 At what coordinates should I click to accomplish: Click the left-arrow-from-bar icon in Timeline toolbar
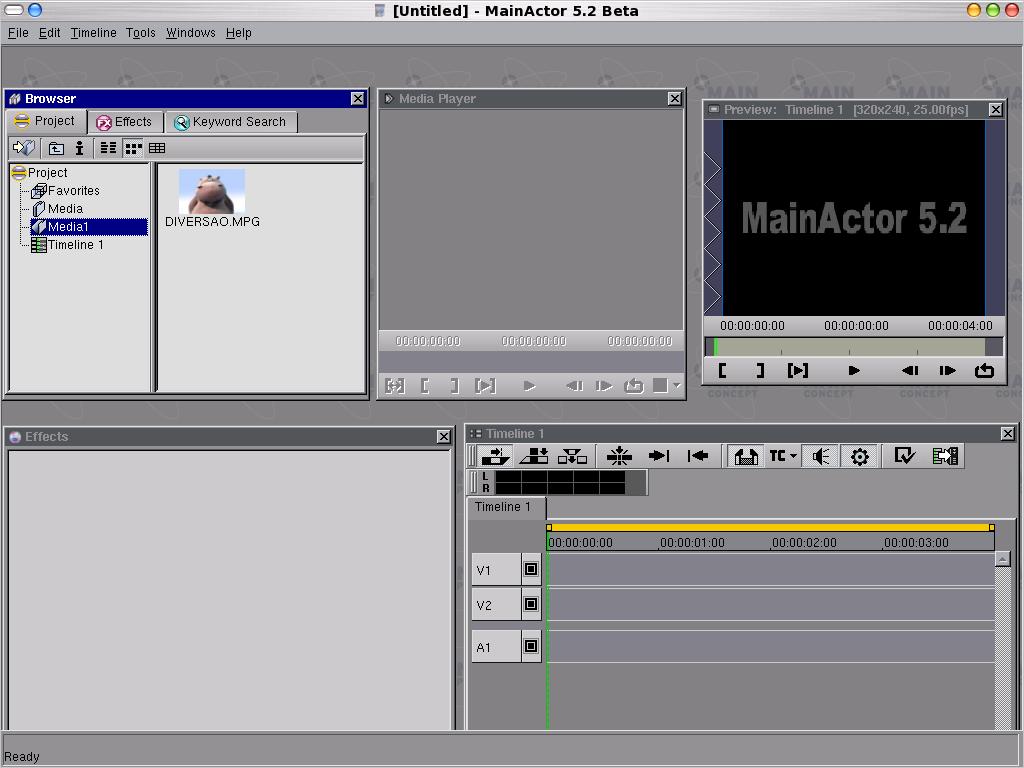(697, 456)
